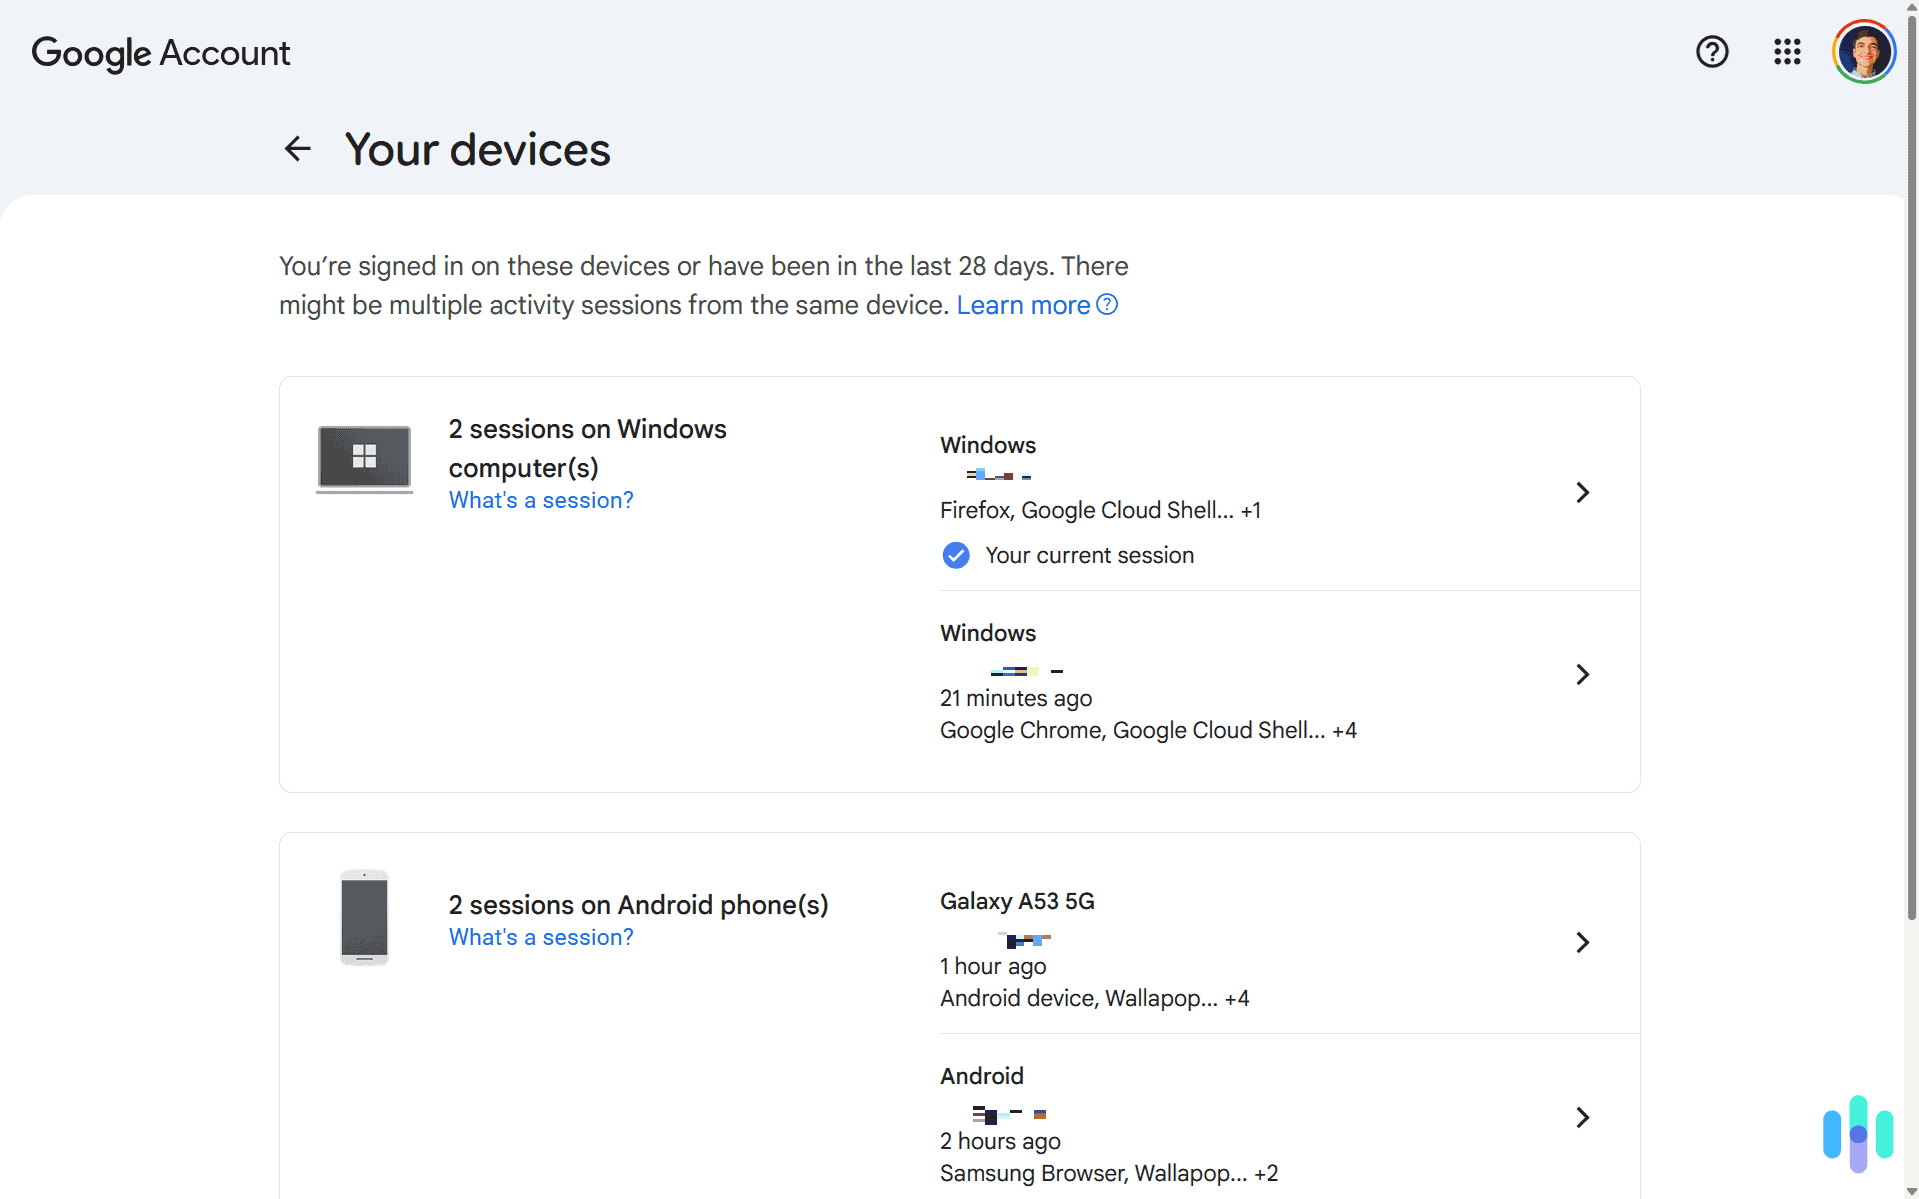
Task: Expand the Windows session from 21 minutes ago
Action: point(1582,674)
